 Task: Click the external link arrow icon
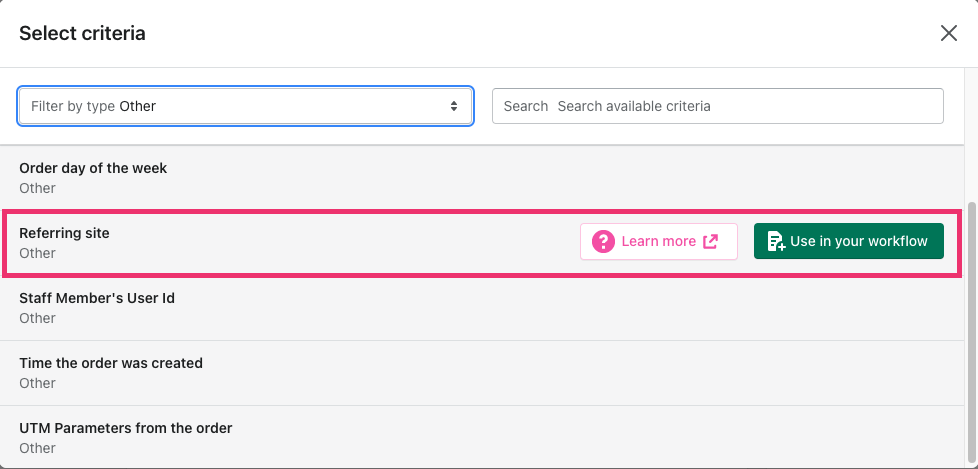[710, 241]
